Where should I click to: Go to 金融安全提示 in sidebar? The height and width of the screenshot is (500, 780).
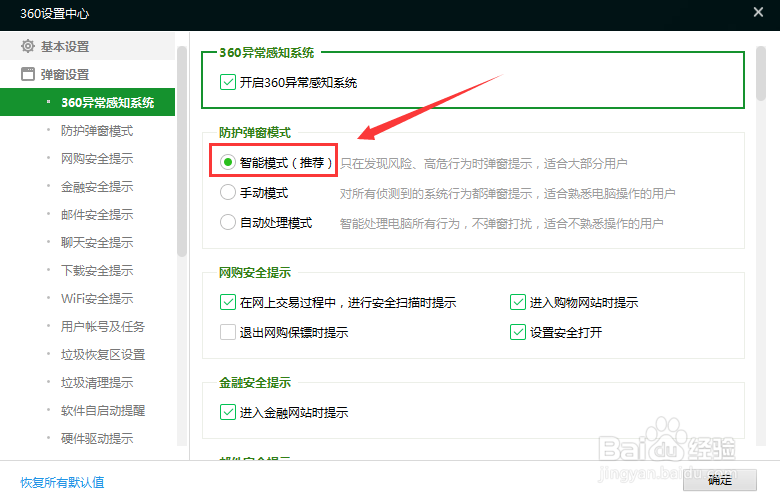coord(97,187)
